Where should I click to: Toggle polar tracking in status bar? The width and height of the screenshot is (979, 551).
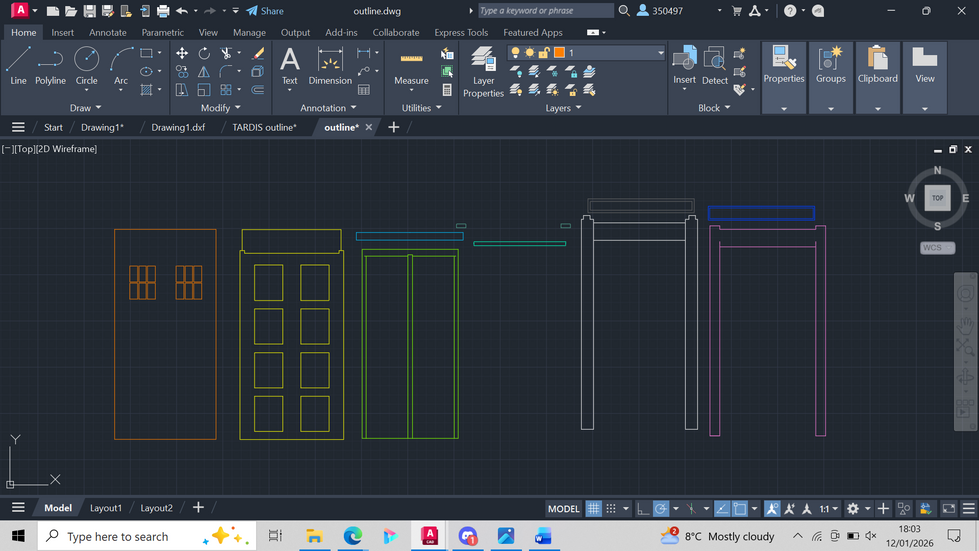(x=661, y=509)
